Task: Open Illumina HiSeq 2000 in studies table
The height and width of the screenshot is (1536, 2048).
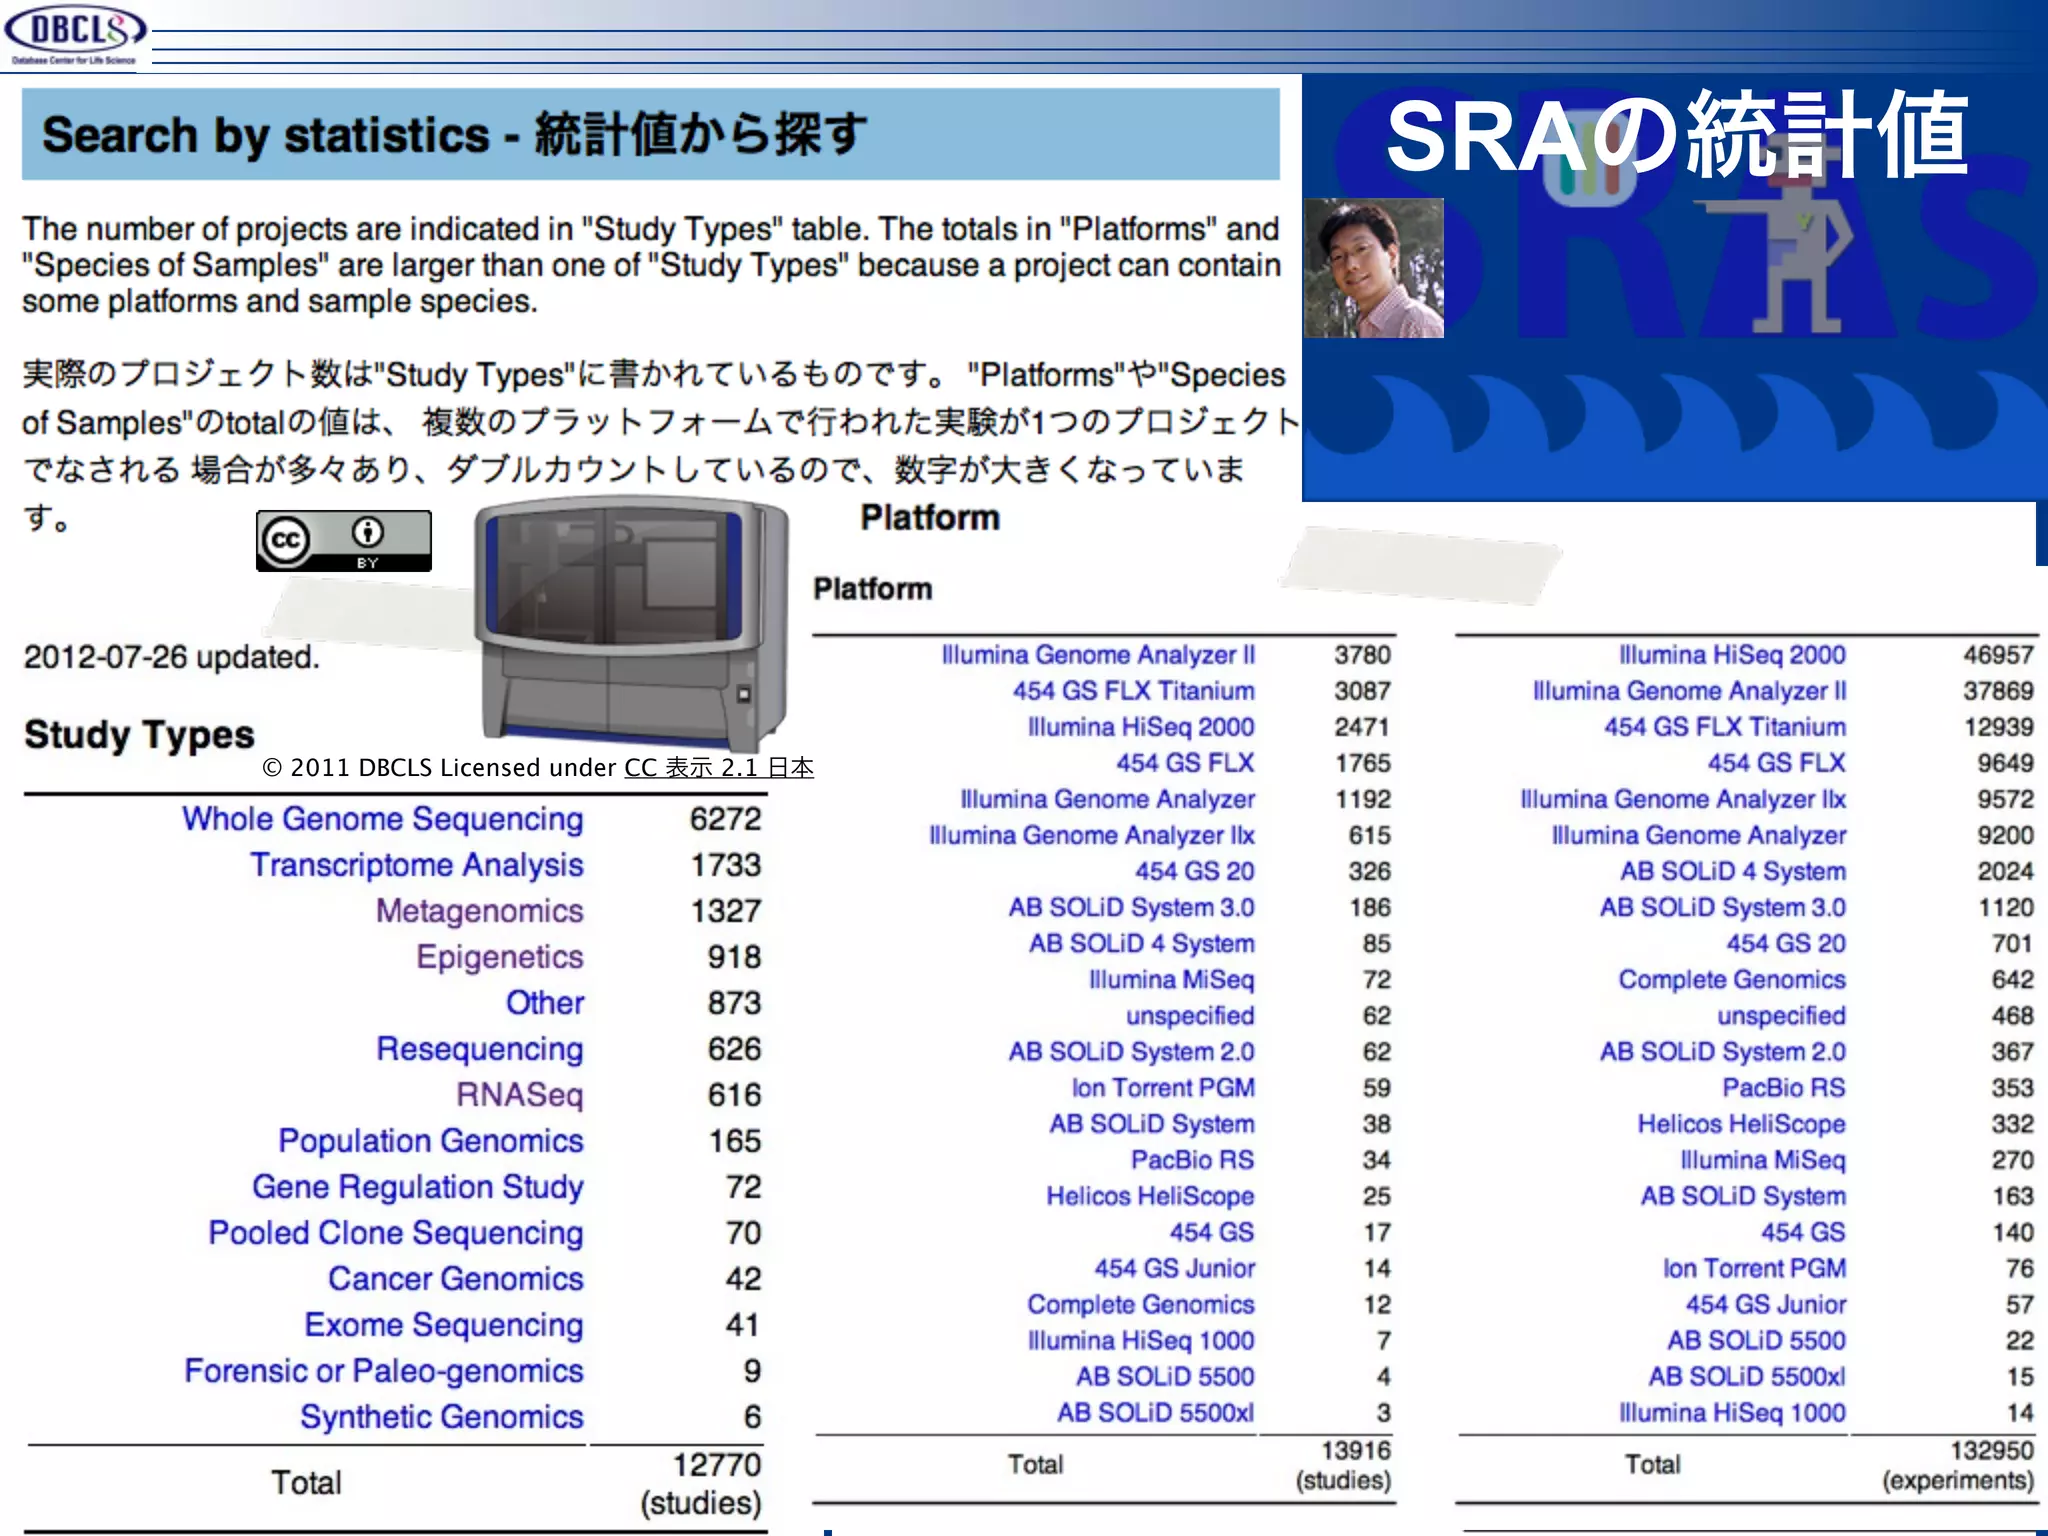Action: coord(1141,727)
